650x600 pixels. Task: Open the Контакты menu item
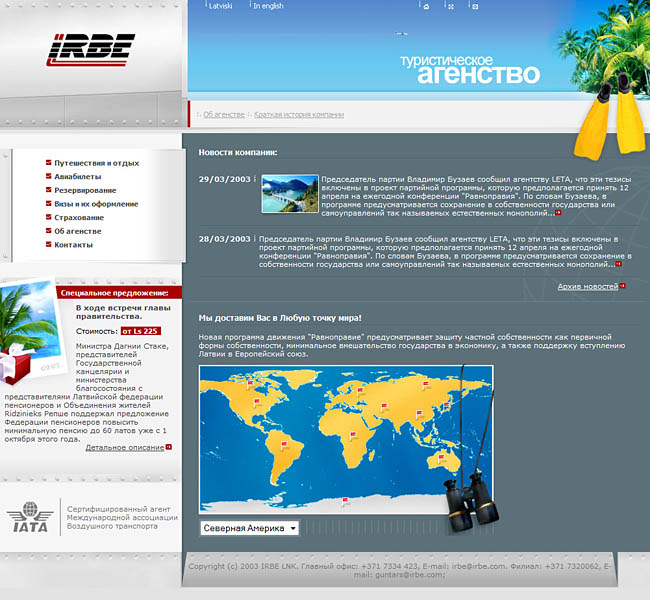[x=73, y=244]
